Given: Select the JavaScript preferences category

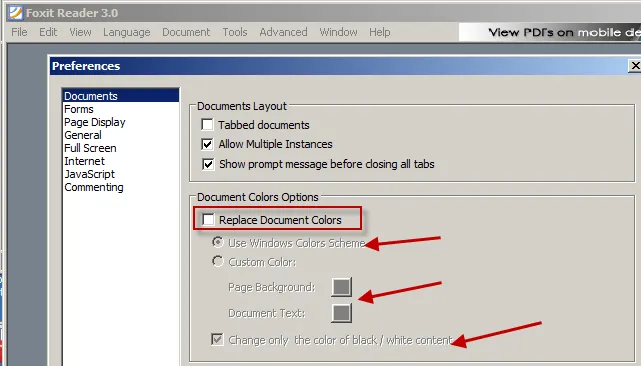Looking at the screenshot, I should 90,174.
